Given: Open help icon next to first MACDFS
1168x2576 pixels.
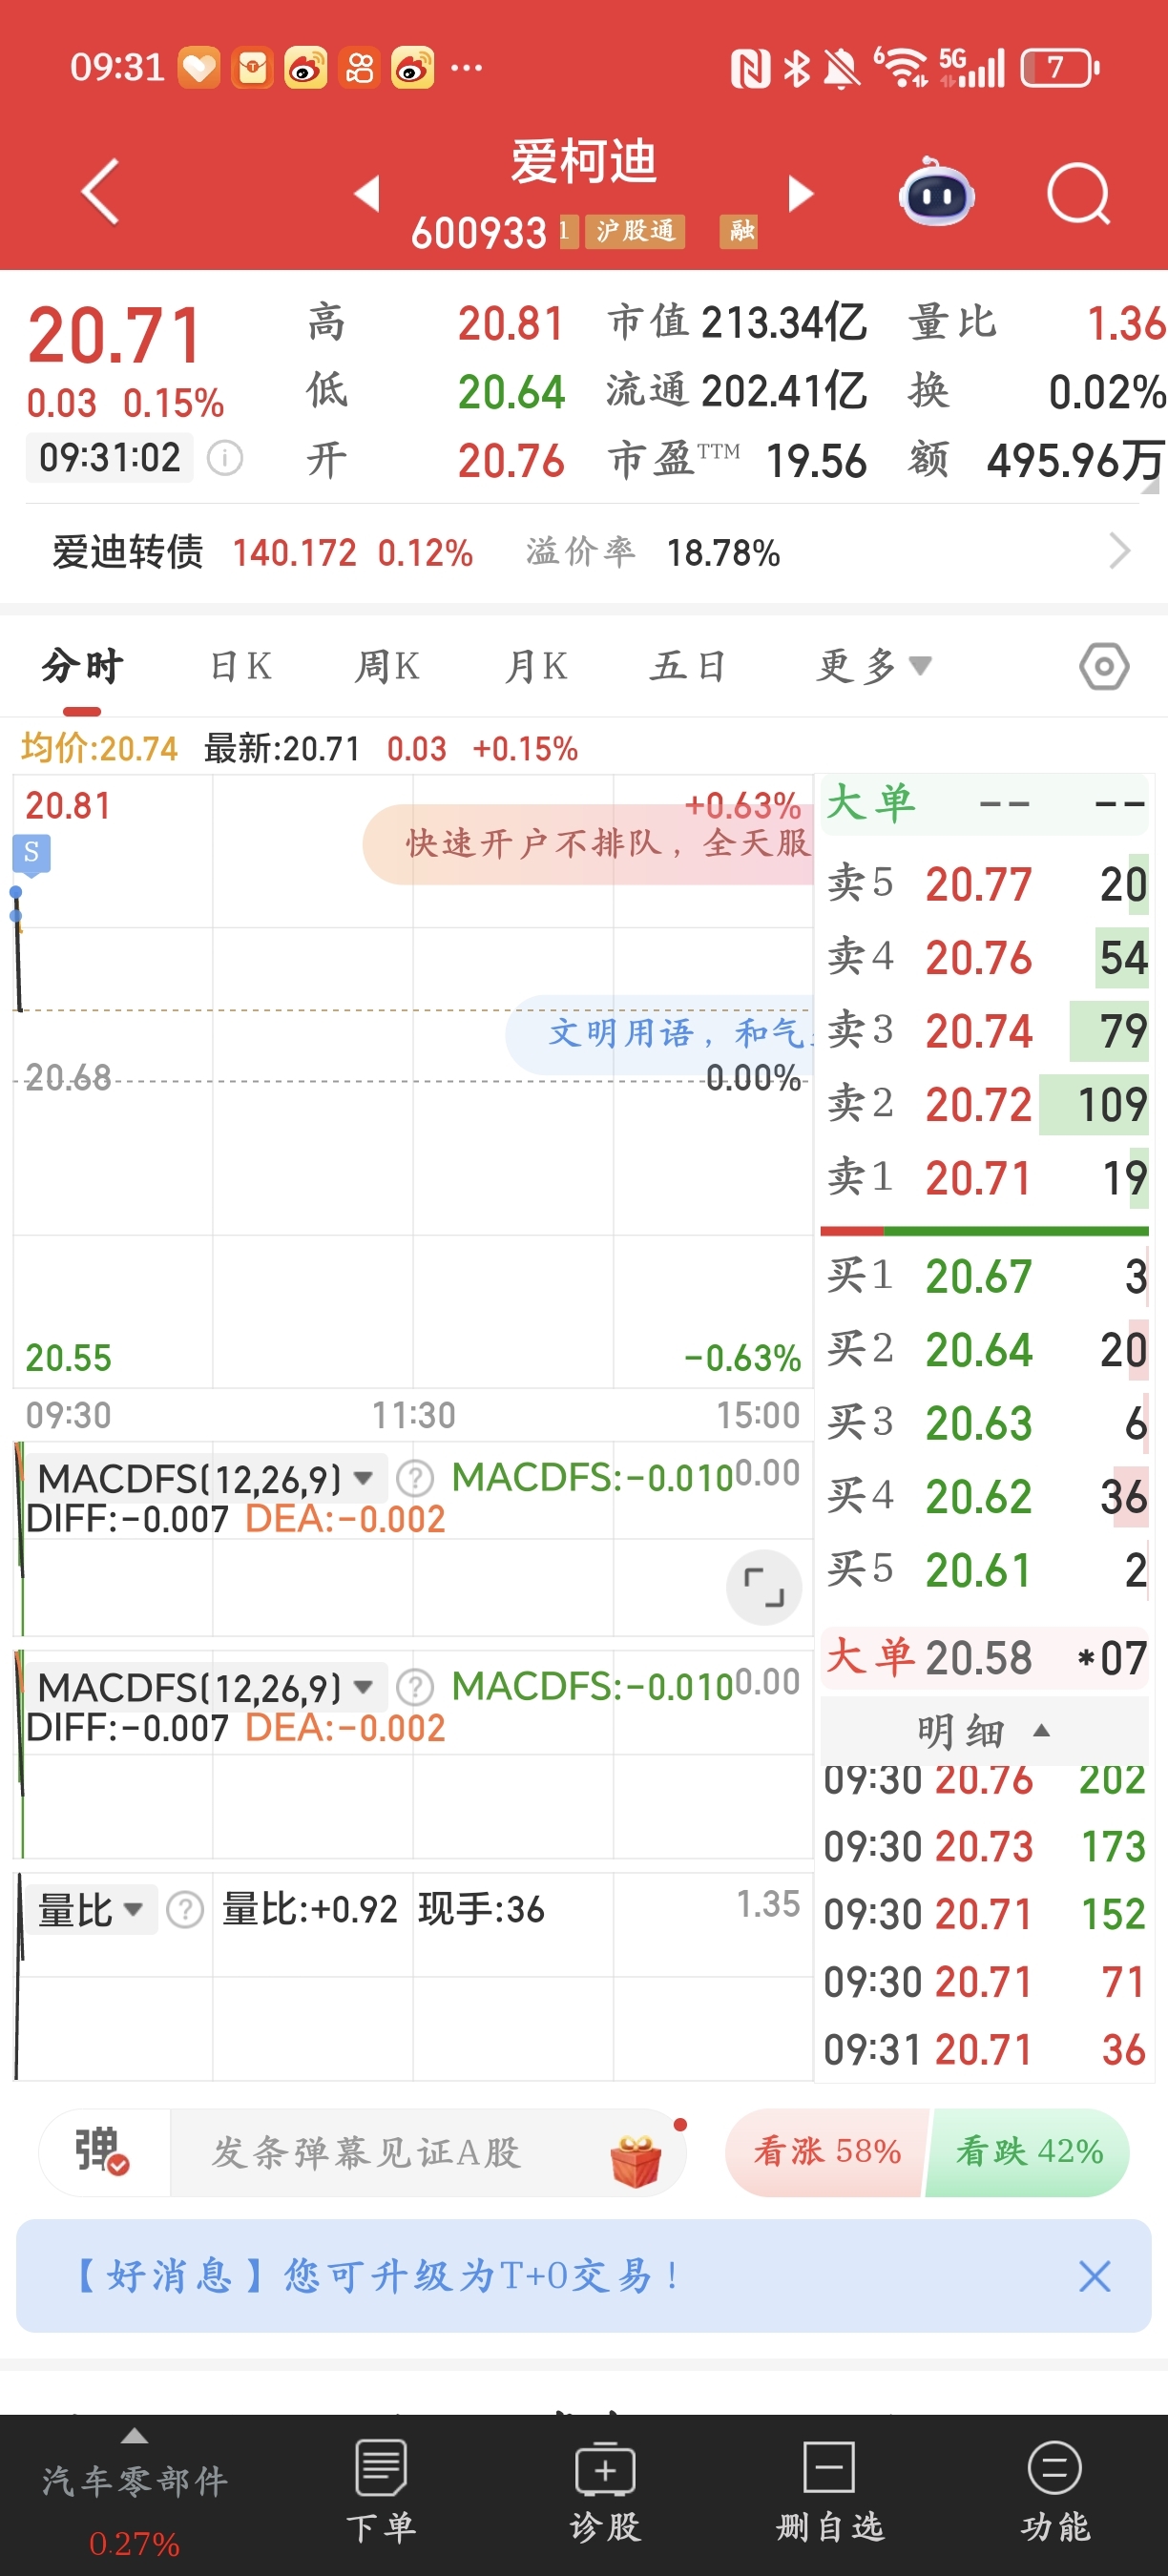Looking at the screenshot, I should click(415, 1478).
